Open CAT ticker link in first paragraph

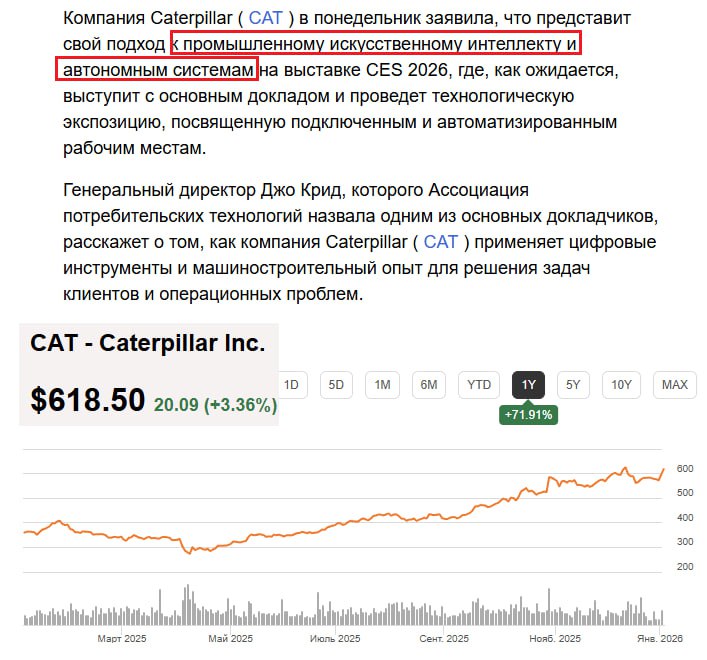pos(266,18)
